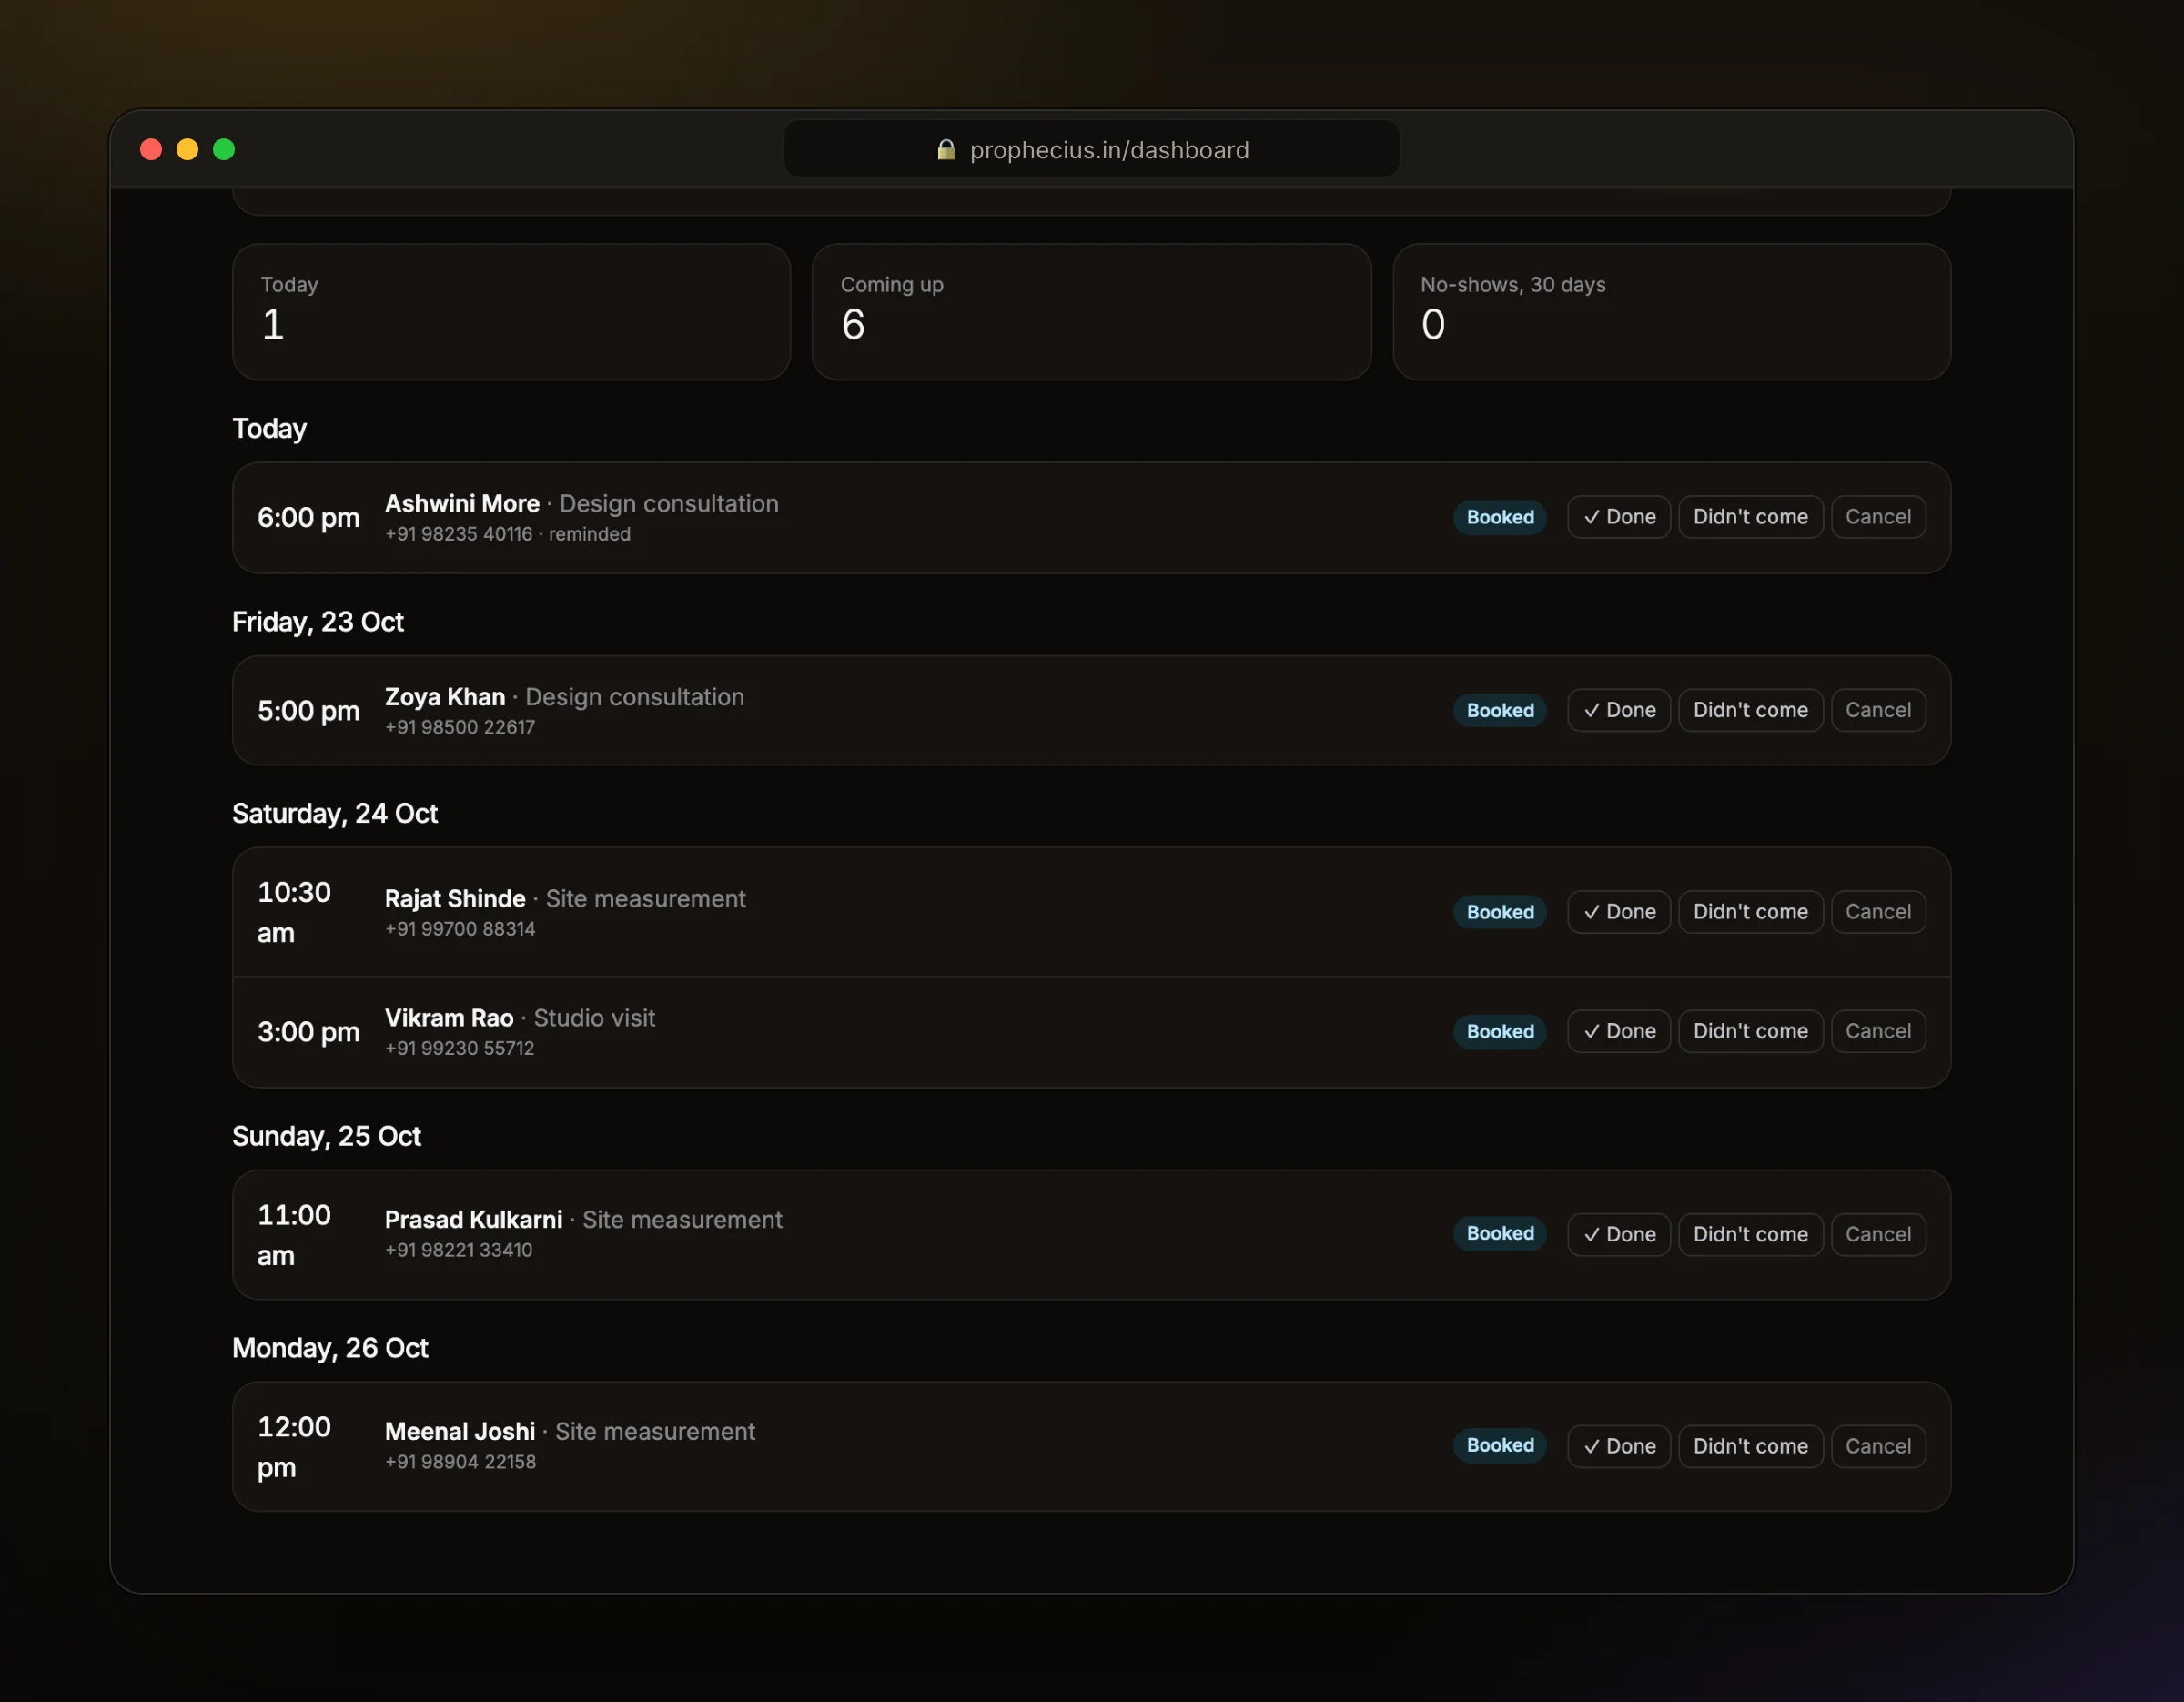Click Didn't come for Prasad Kulkarni
This screenshot has height=1702, width=2184.
tap(1750, 1234)
